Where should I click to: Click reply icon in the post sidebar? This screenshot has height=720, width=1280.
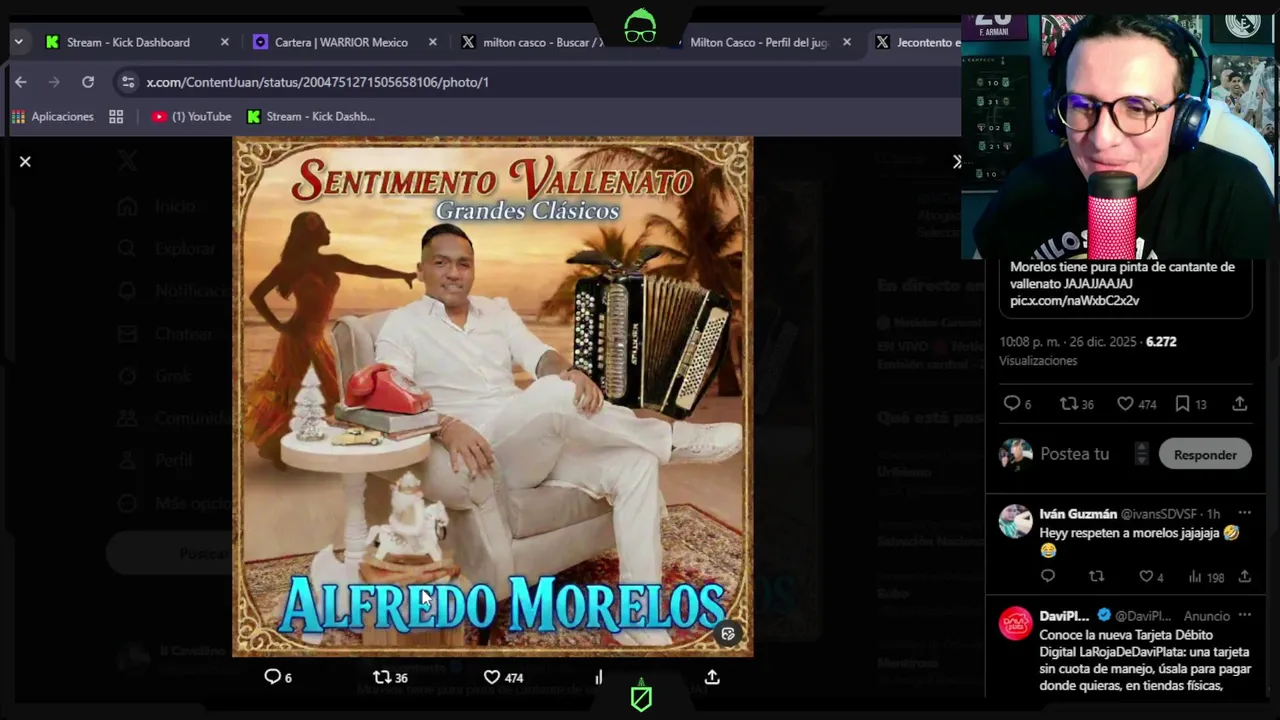tap(1012, 403)
